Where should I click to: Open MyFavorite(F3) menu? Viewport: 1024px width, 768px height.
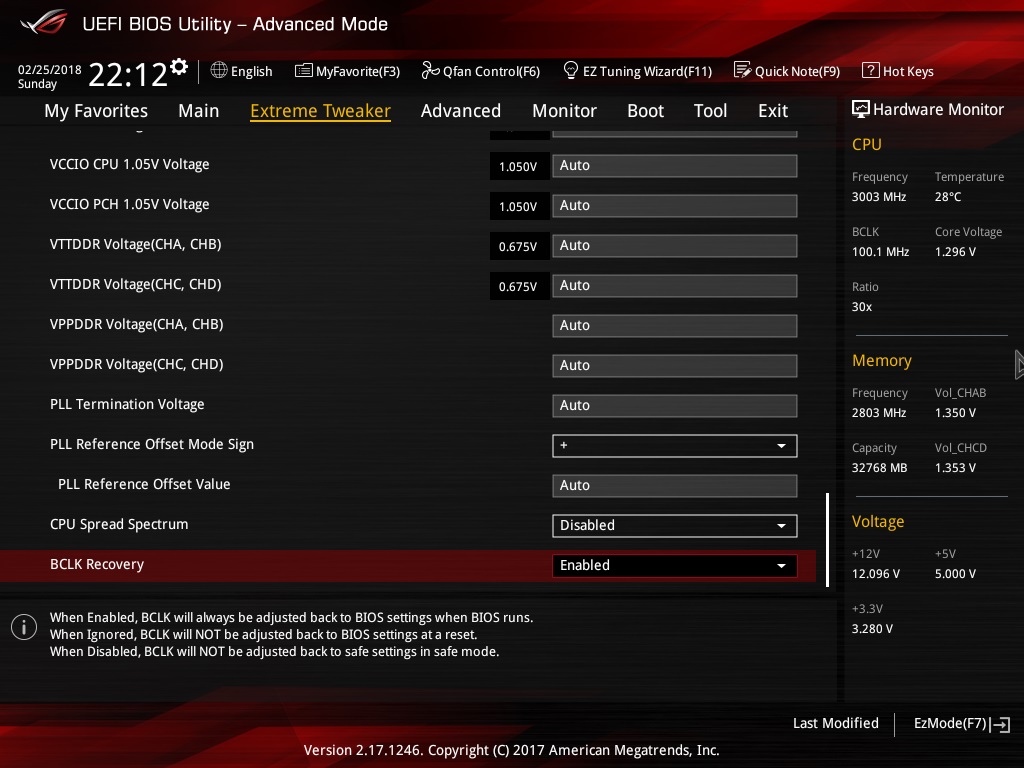(x=358, y=71)
